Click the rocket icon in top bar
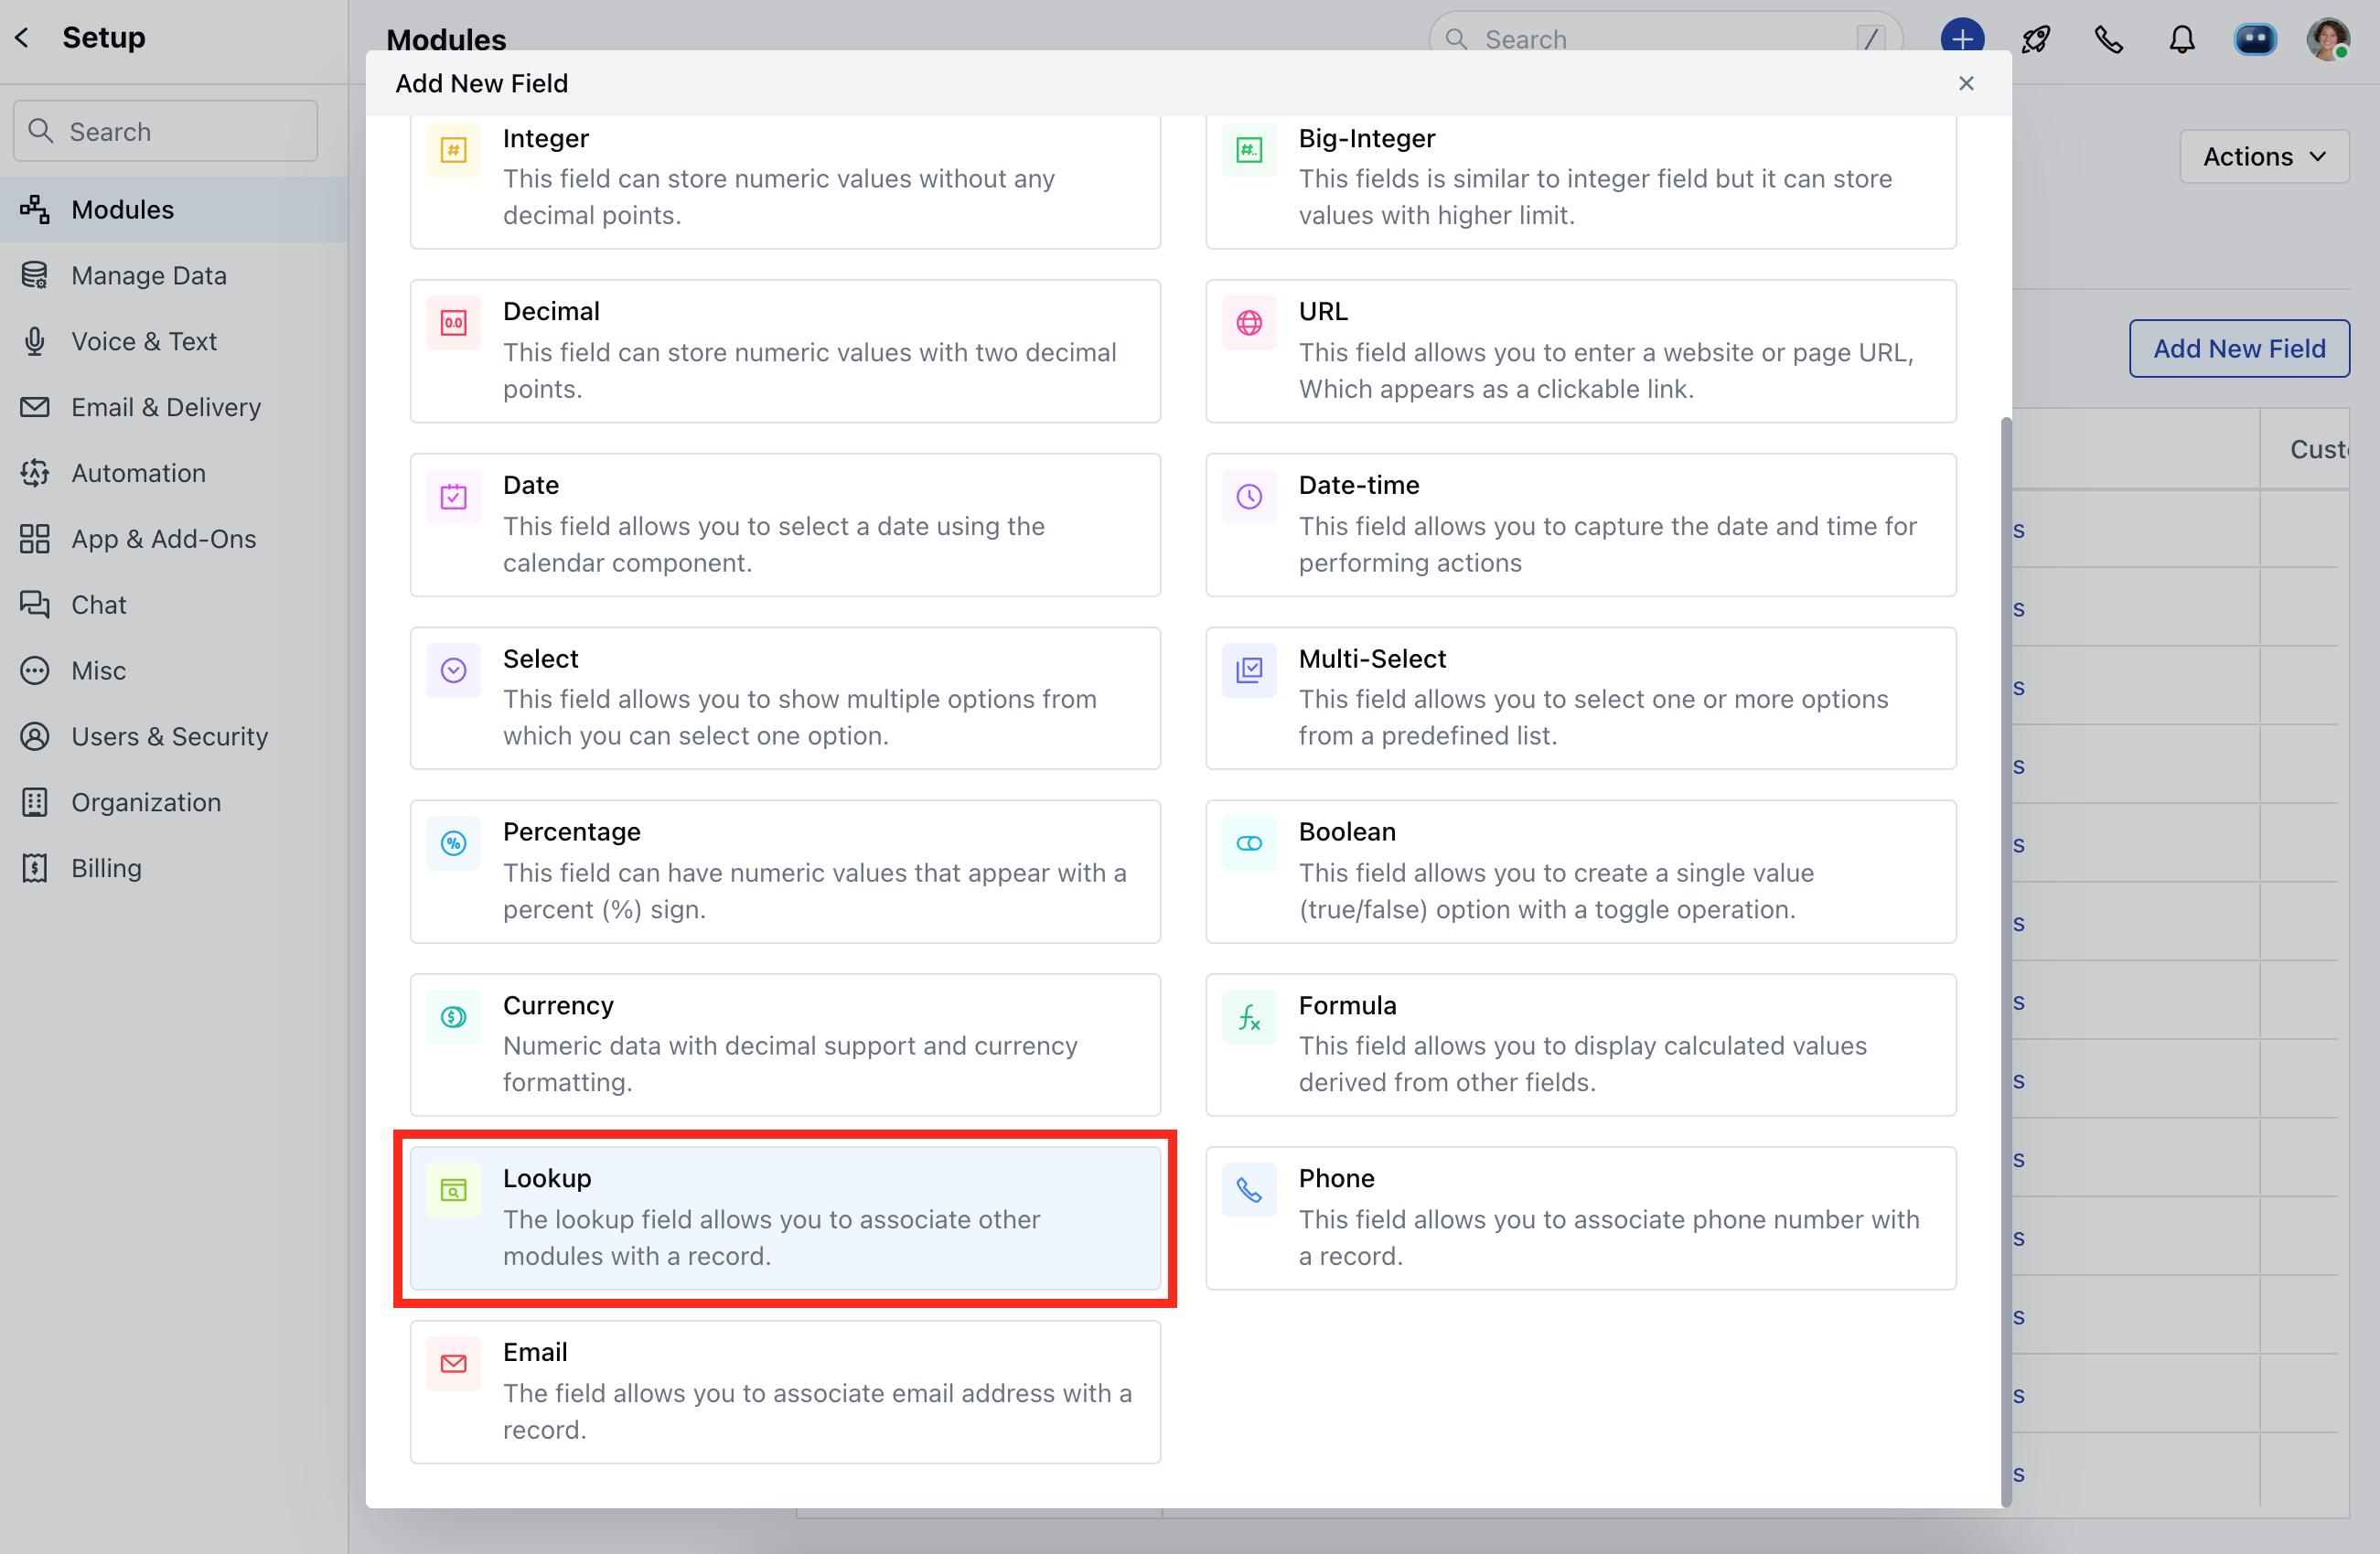Screen dimensions: 2380x1554 [2035, 40]
